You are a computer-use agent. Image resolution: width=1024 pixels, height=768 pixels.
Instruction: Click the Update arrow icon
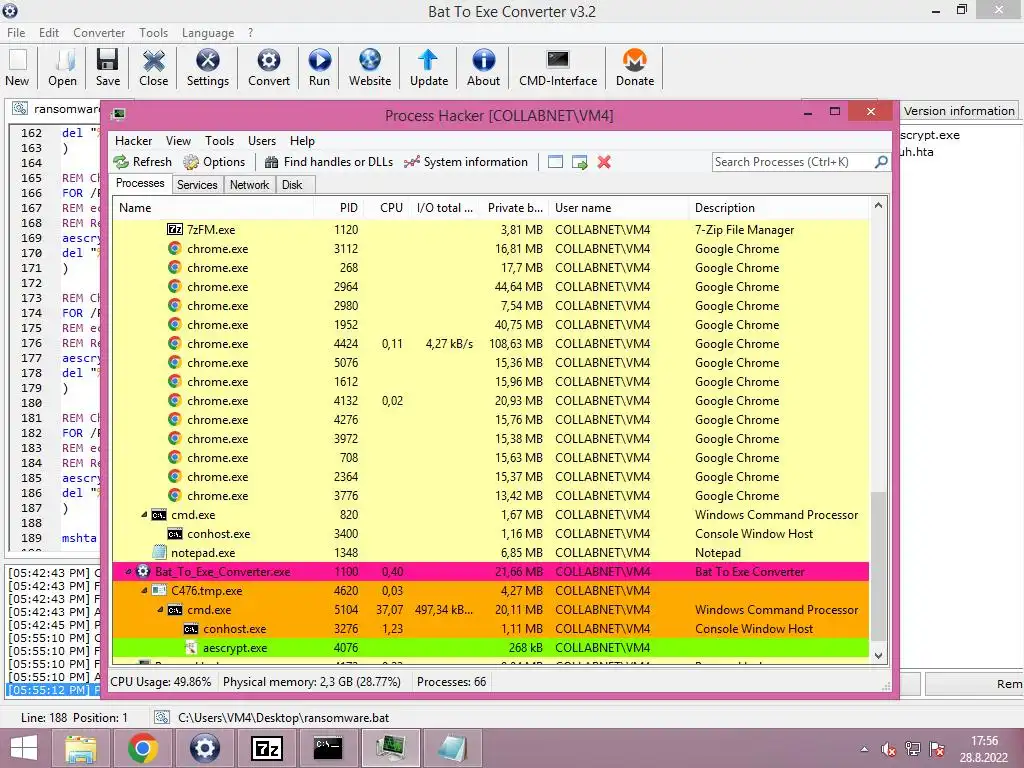pyautogui.click(x=428, y=68)
